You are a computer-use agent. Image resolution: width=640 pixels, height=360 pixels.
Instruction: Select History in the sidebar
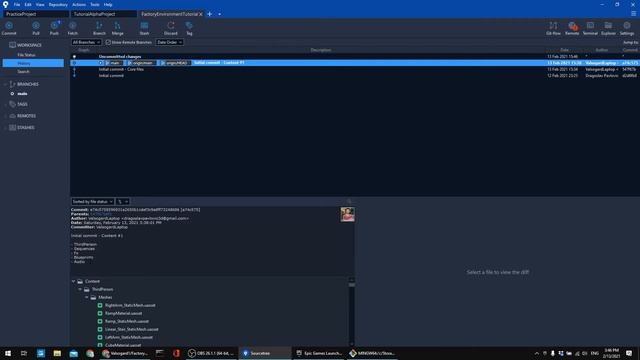pos(33,63)
